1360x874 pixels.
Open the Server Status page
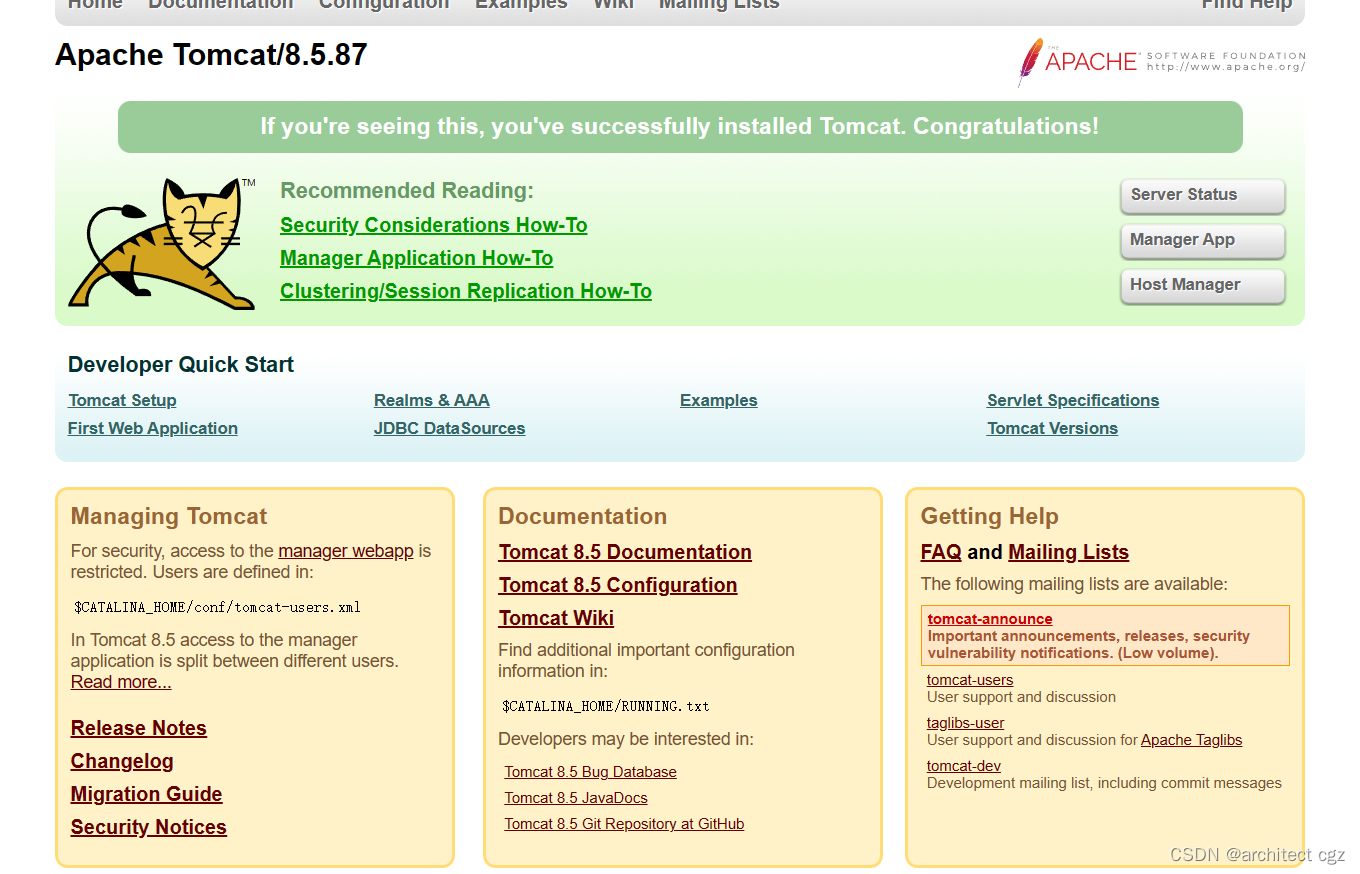coord(1202,195)
